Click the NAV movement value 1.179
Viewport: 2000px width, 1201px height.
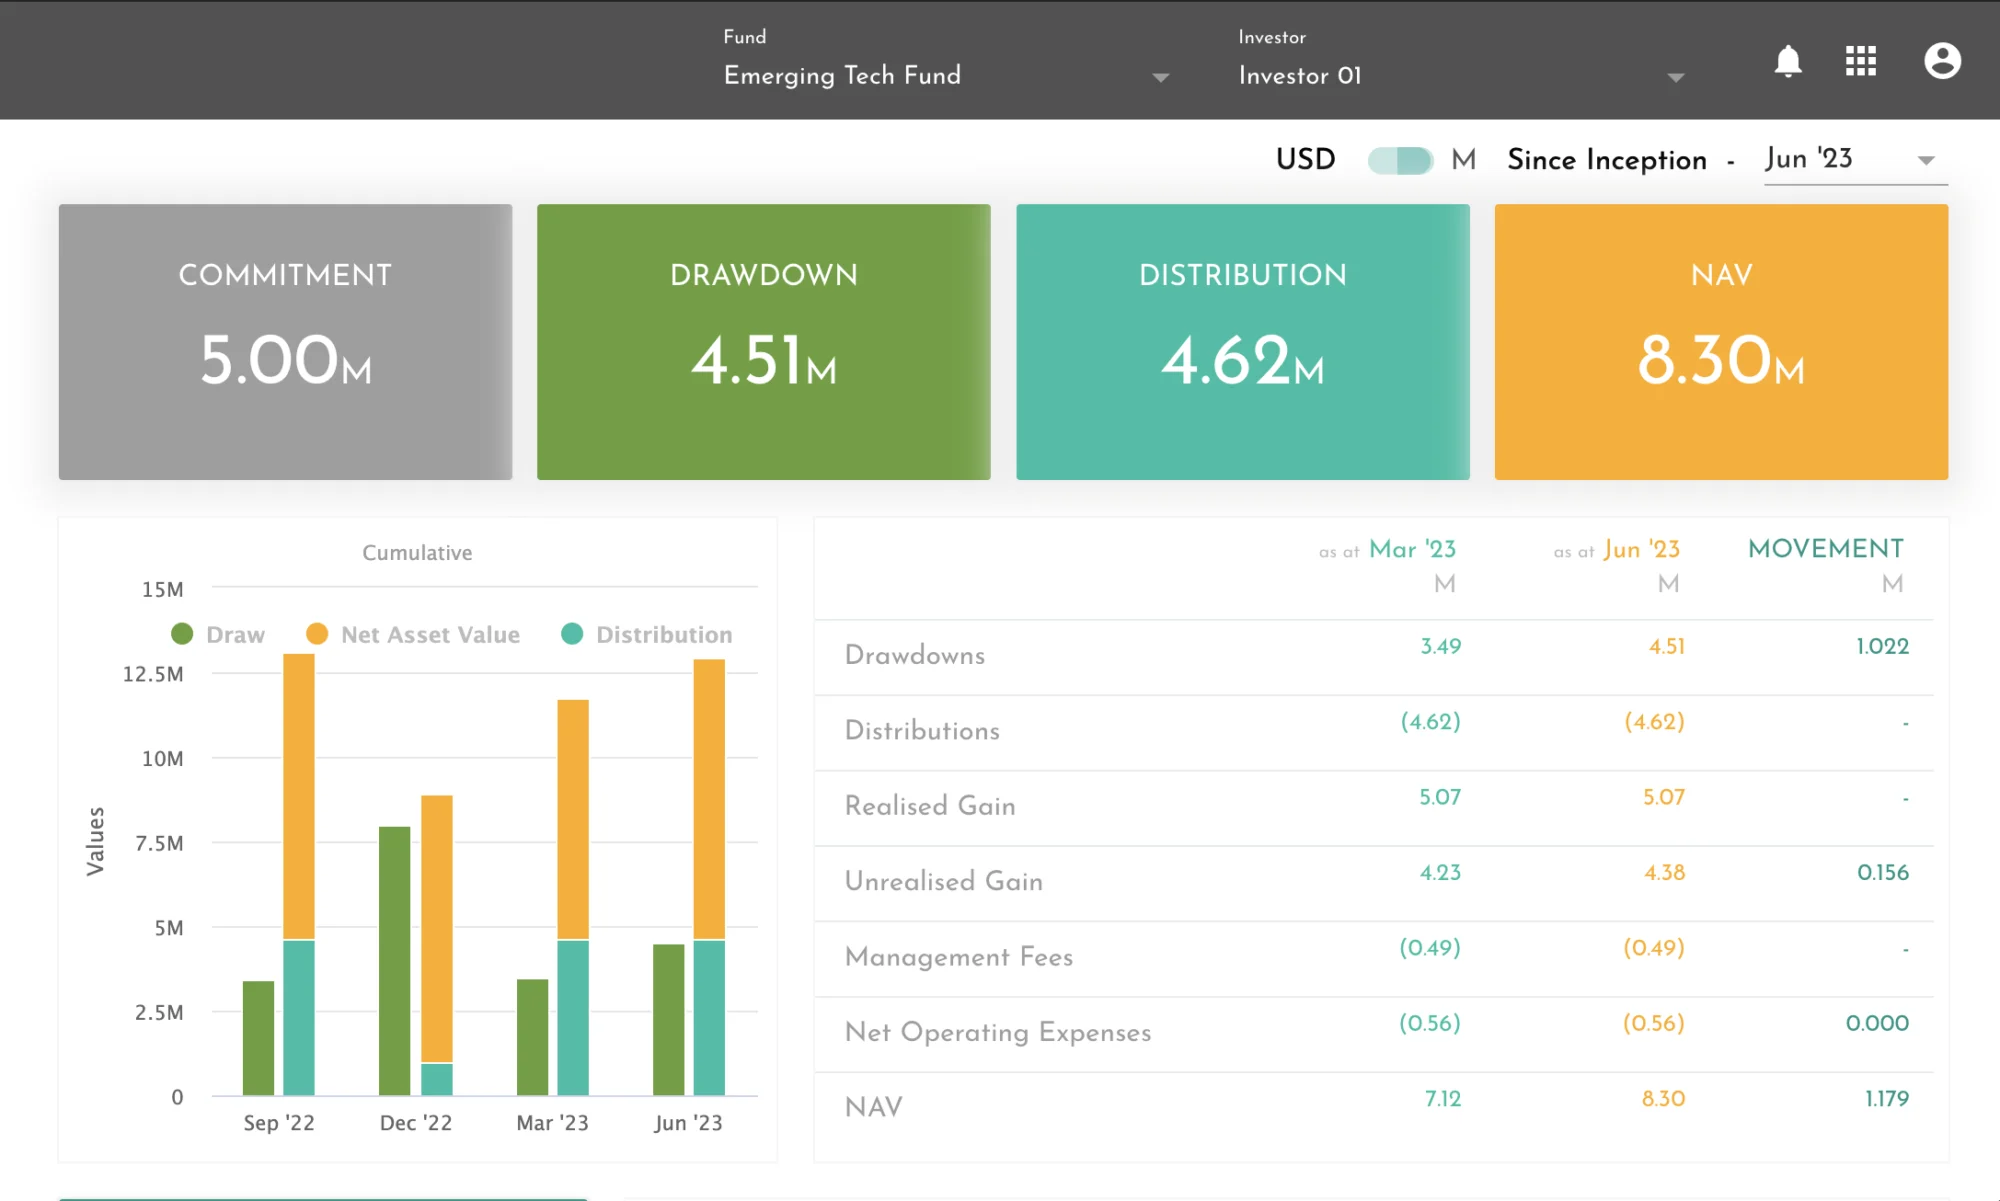pos(1886,1099)
